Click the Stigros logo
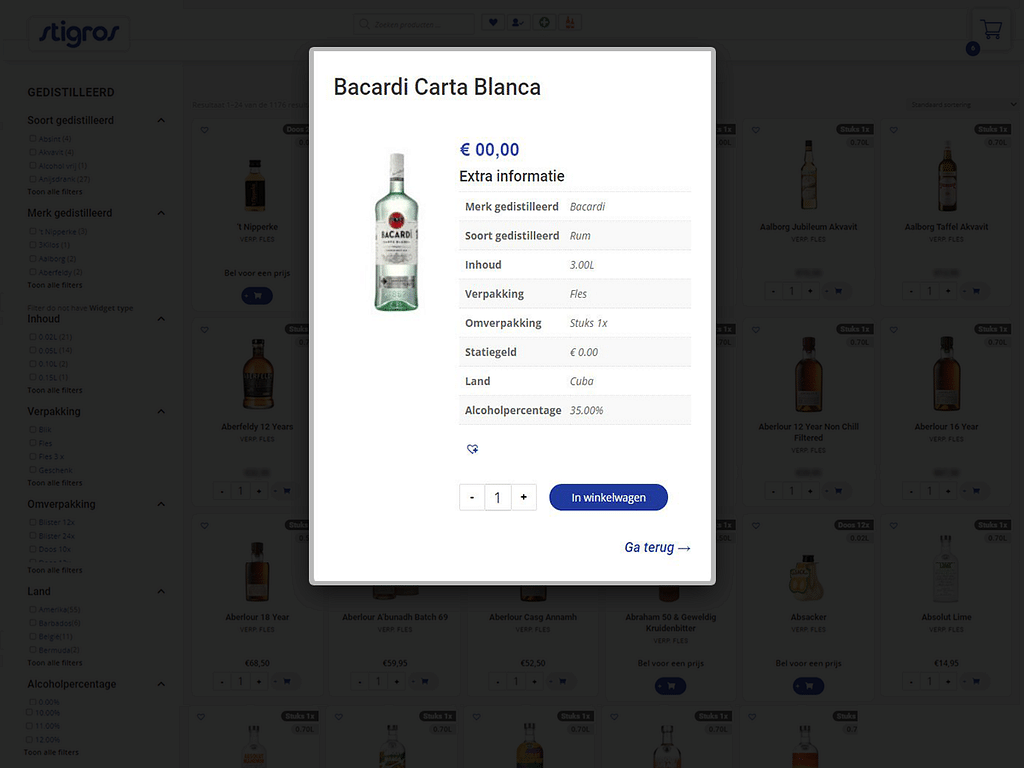The image size is (1024, 768). 78,33
